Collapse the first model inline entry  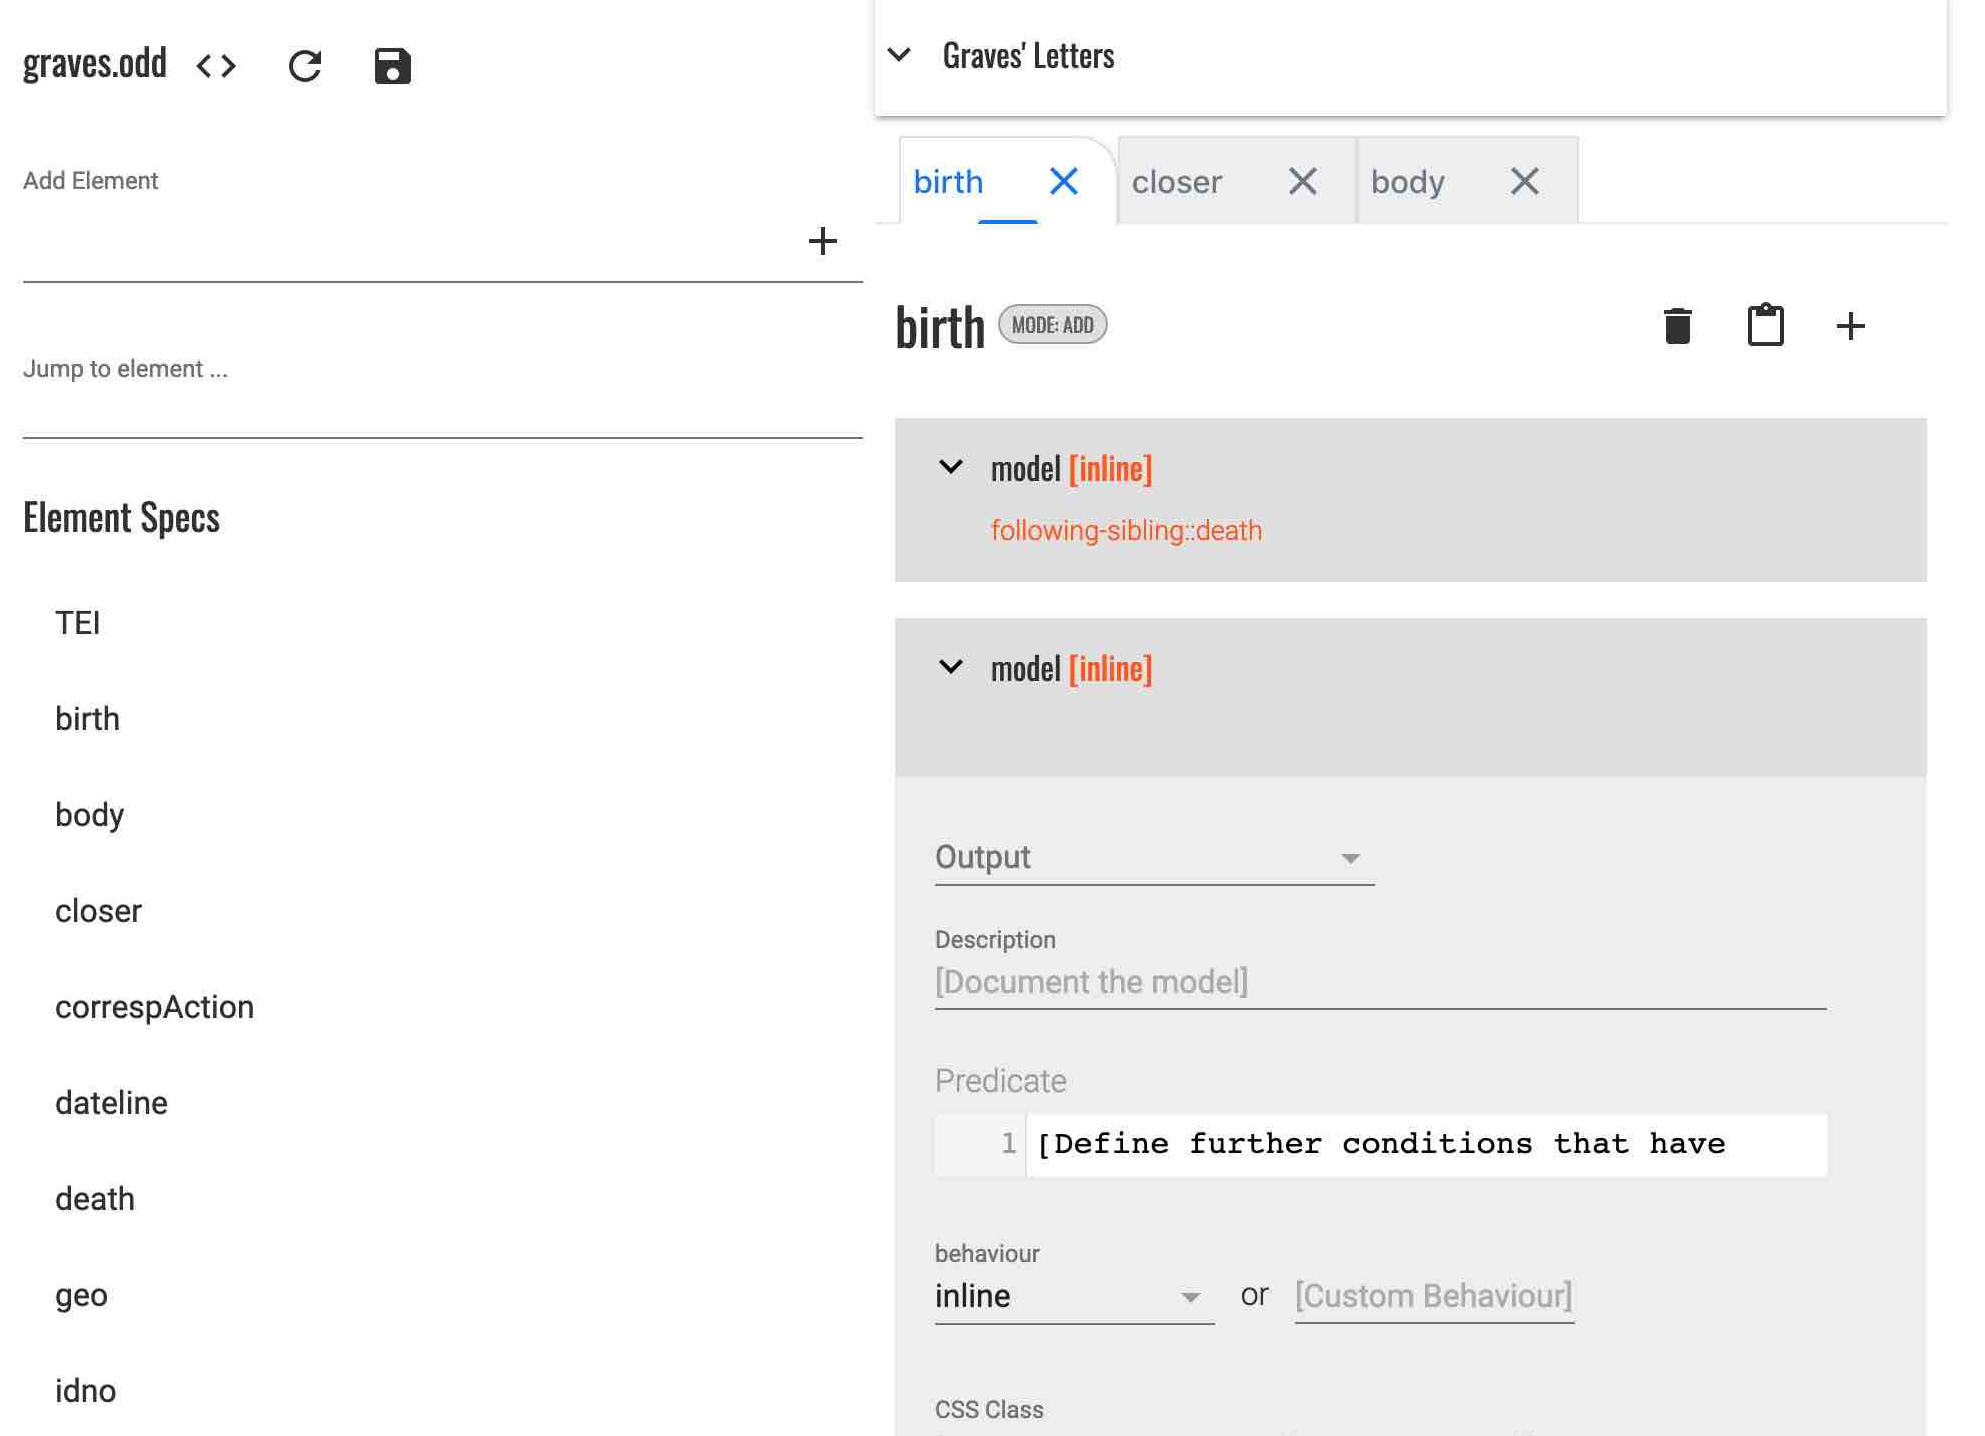949,466
